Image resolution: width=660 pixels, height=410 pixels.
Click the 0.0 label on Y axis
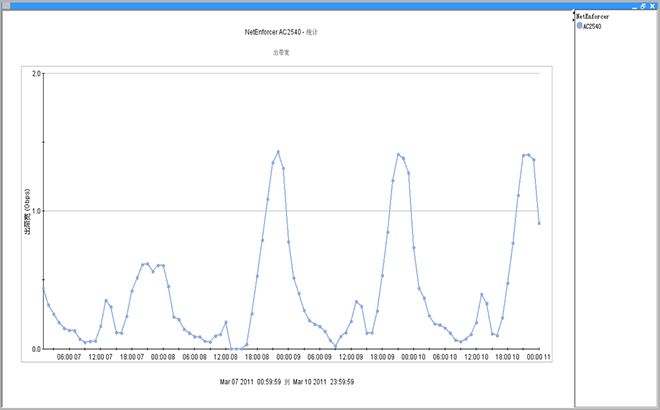36,349
